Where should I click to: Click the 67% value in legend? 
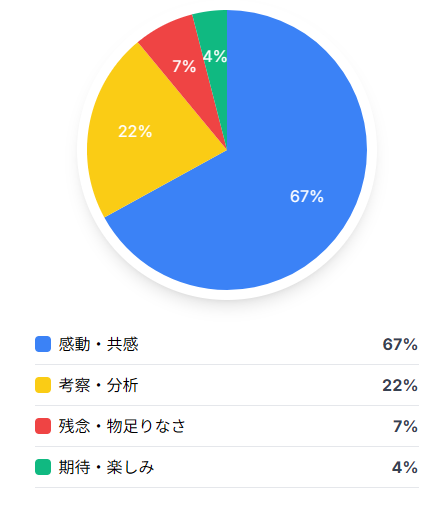click(400, 344)
